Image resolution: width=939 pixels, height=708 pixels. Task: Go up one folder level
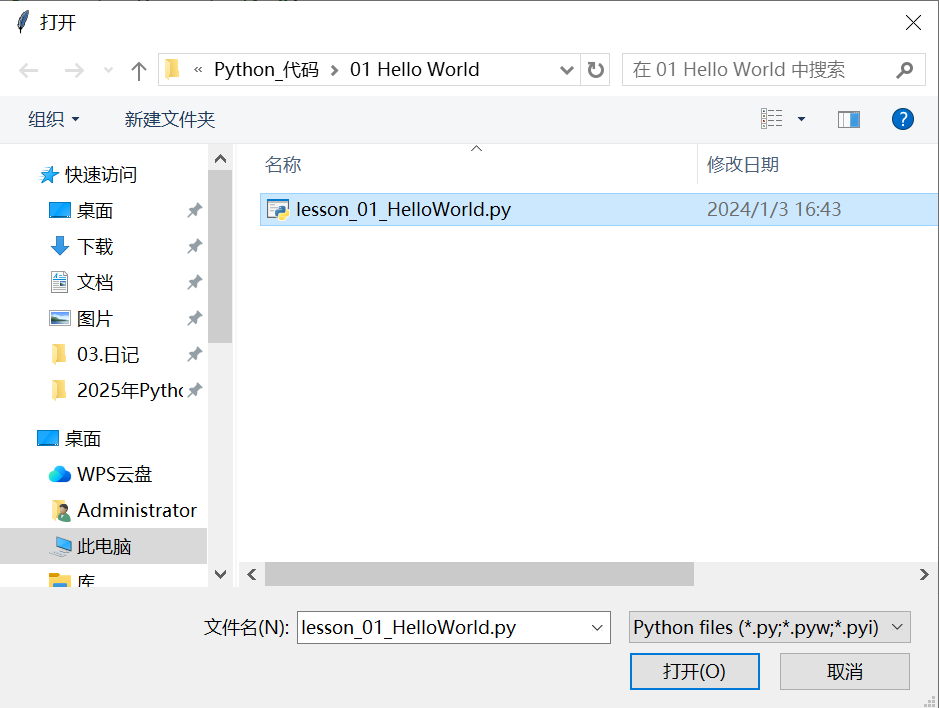click(138, 71)
